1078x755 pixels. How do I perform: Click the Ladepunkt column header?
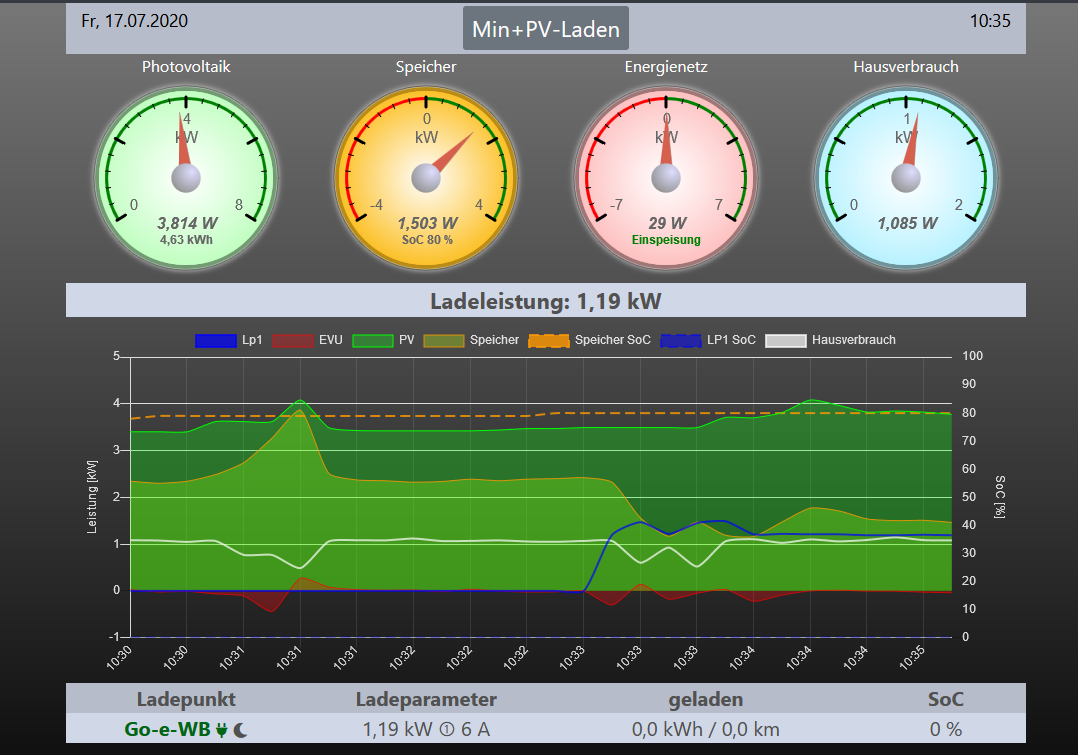(186, 699)
